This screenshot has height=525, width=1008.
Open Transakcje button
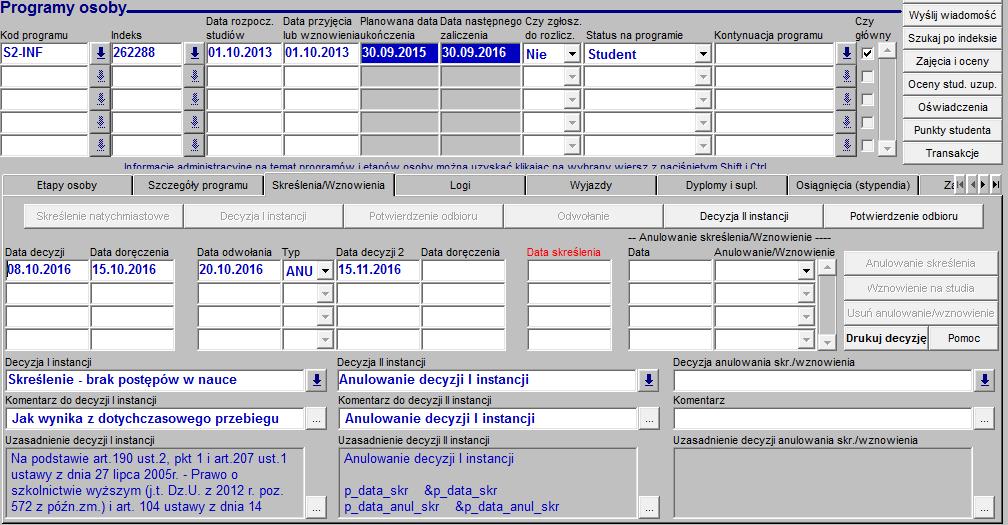(x=952, y=153)
